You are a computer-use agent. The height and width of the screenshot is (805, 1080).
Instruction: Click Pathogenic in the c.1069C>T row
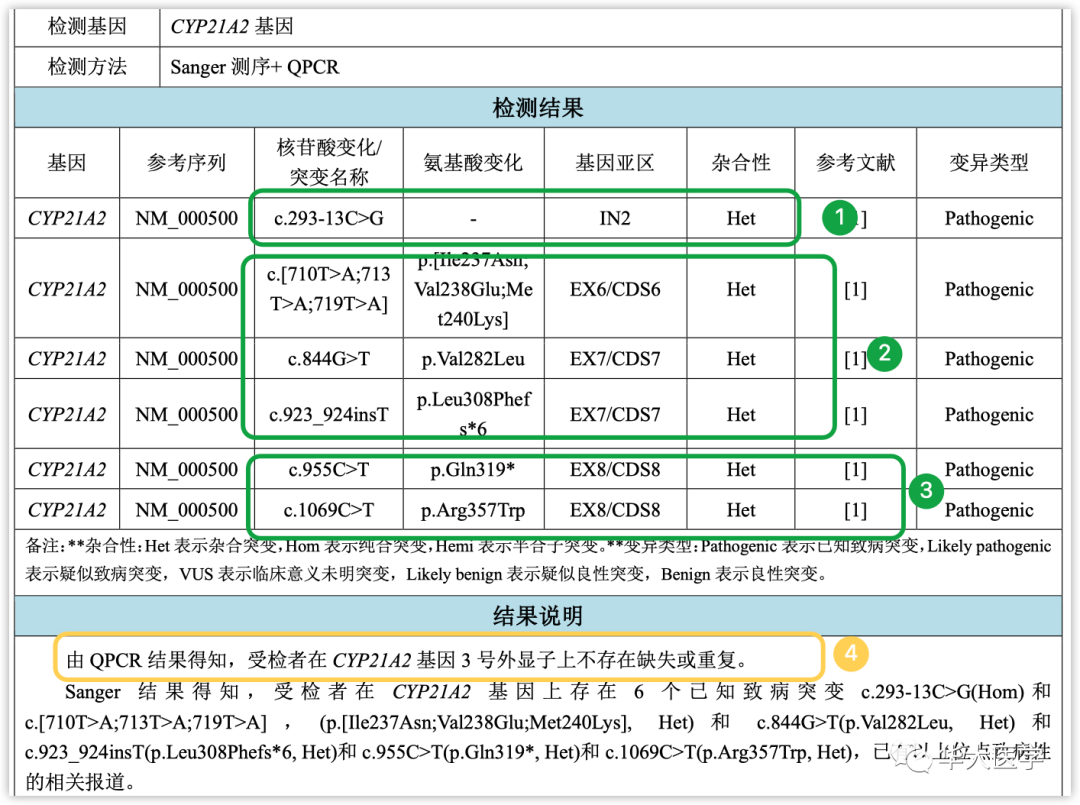[x=989, y=511]
